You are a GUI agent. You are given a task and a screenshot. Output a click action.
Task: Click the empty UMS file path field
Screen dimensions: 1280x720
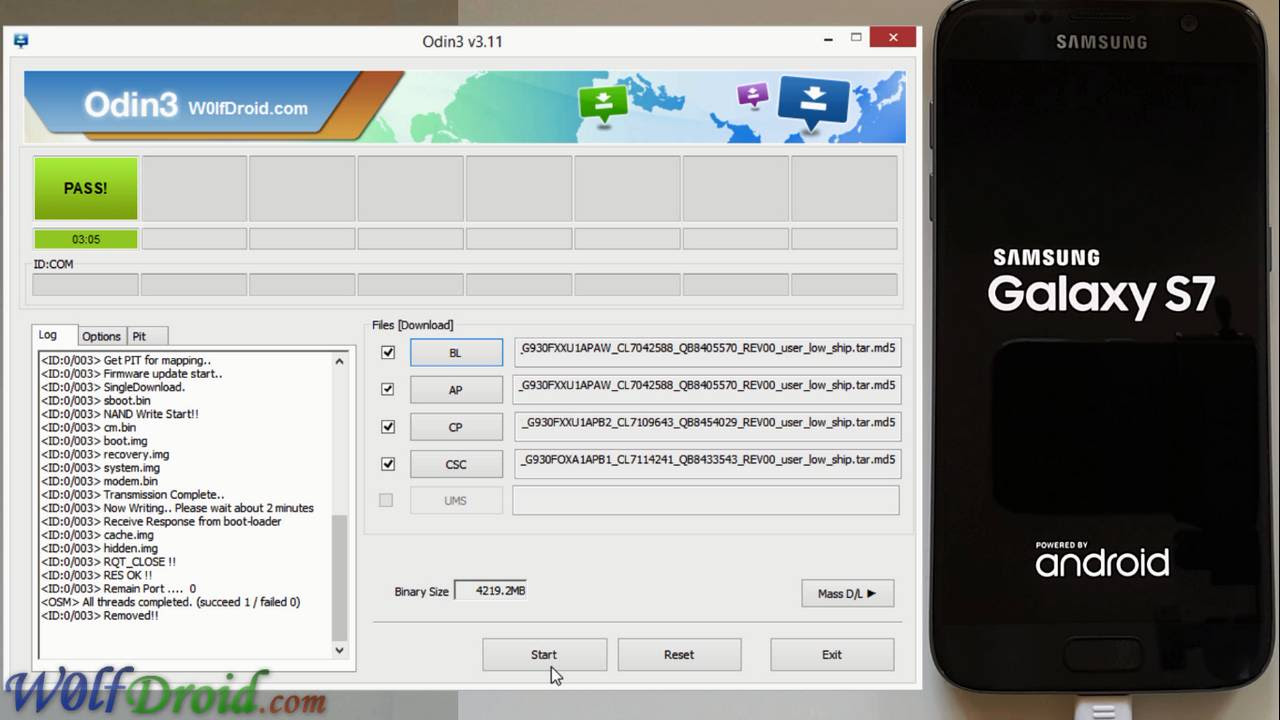(x=706, y=500)
